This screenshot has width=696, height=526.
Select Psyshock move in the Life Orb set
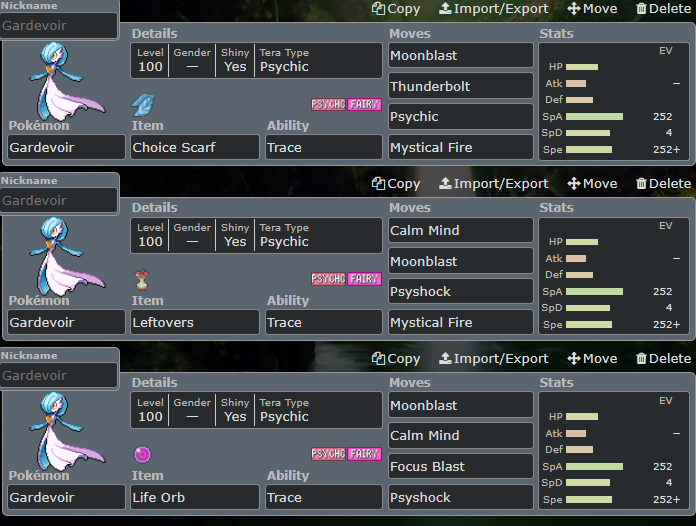click(x=461, y=497)
